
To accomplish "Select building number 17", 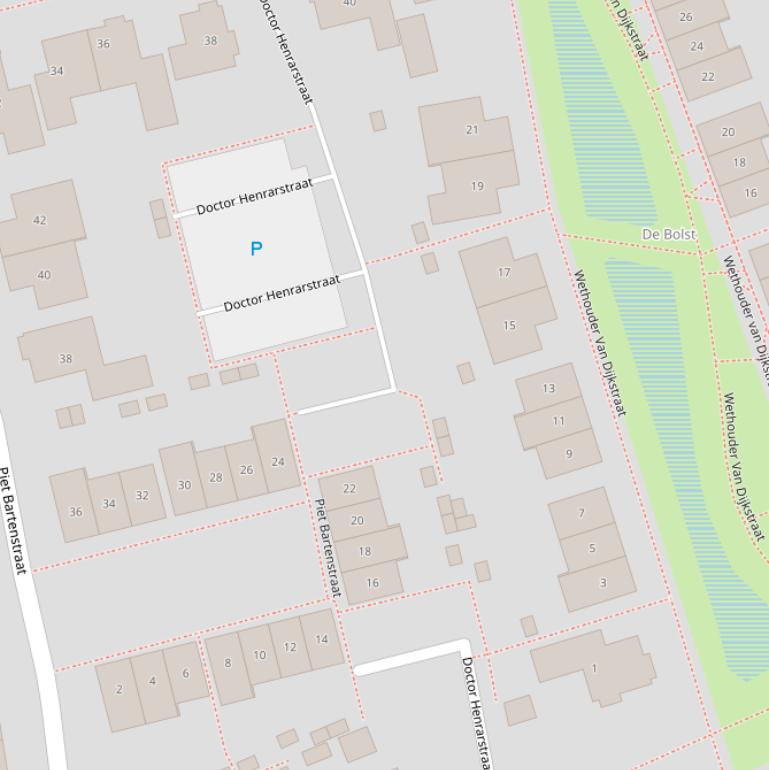I will [504, 272].
